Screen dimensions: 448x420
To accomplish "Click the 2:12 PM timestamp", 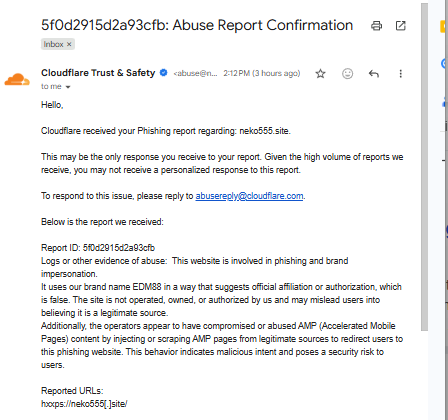I will [262, 73].
